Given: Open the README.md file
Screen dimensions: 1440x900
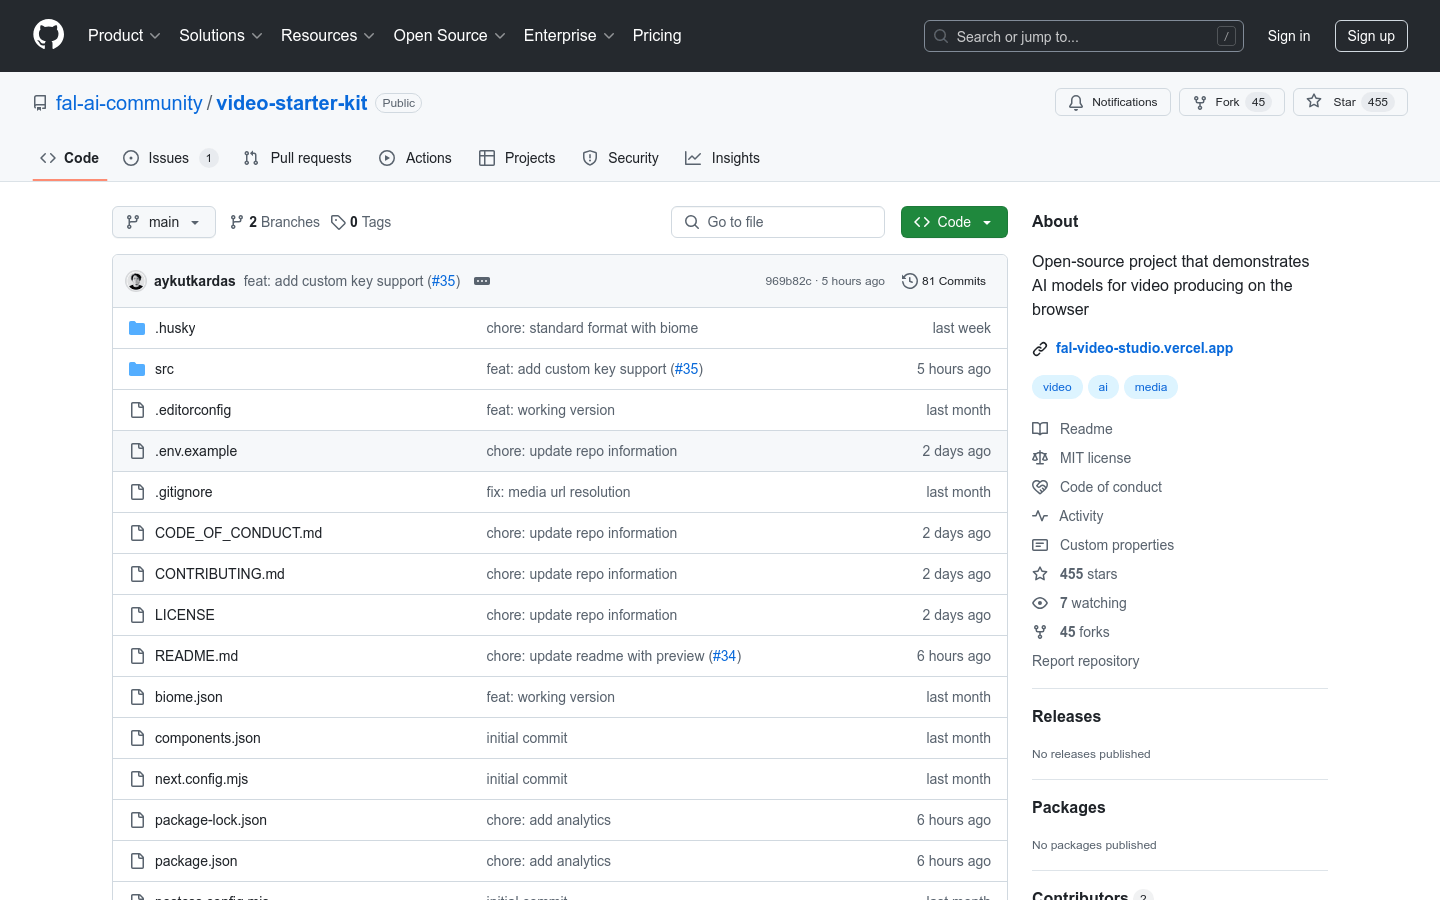Looking at the screenshot, I should pos(196,656).
